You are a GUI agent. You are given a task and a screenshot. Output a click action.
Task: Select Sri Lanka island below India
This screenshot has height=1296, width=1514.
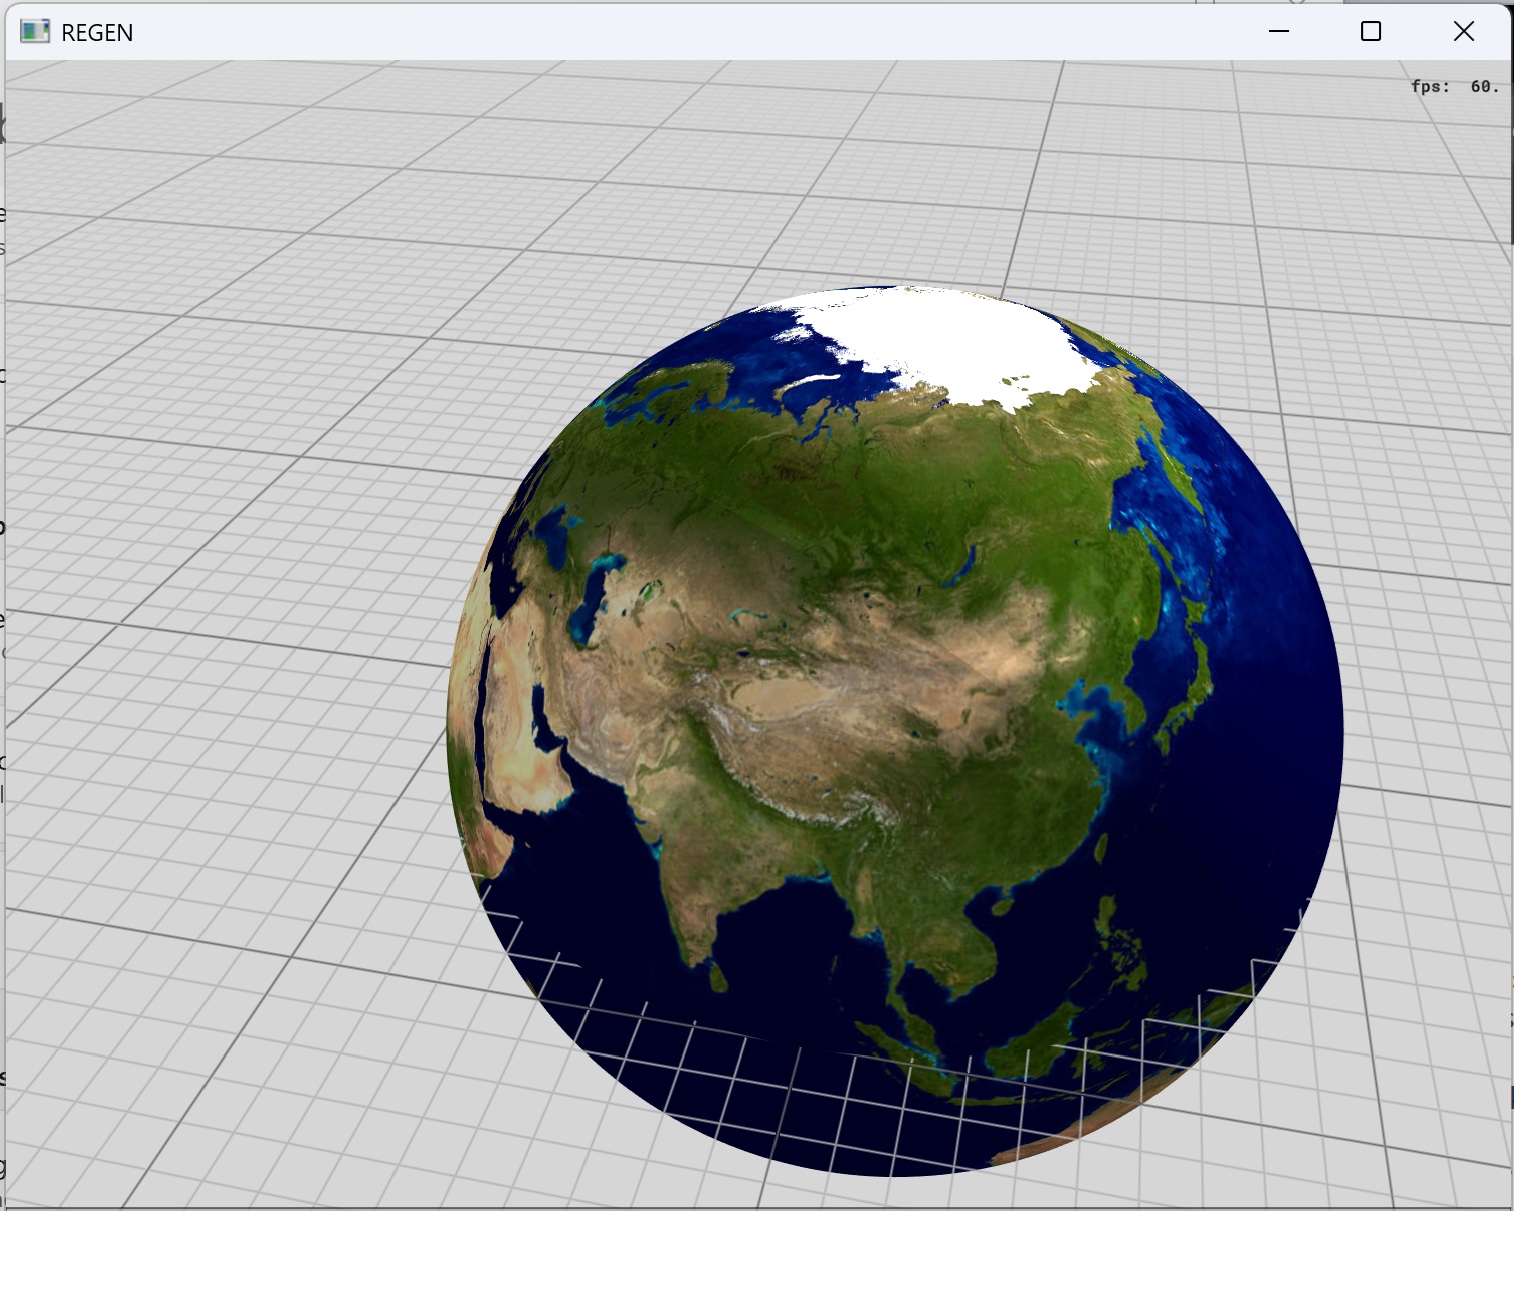(717, 975)
